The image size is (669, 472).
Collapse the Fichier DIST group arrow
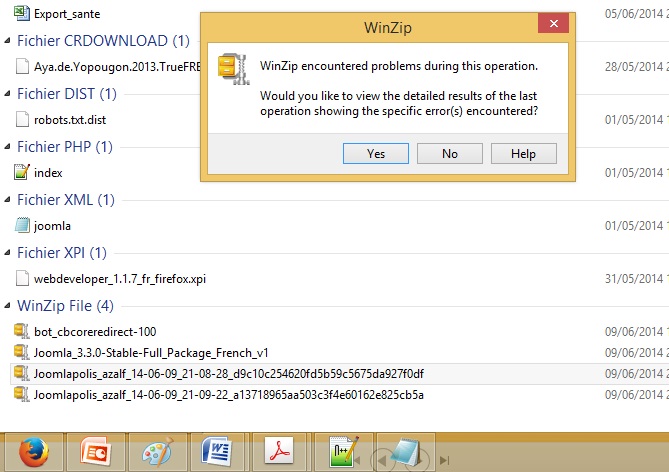pyautogui.click(x=7, y=94)
